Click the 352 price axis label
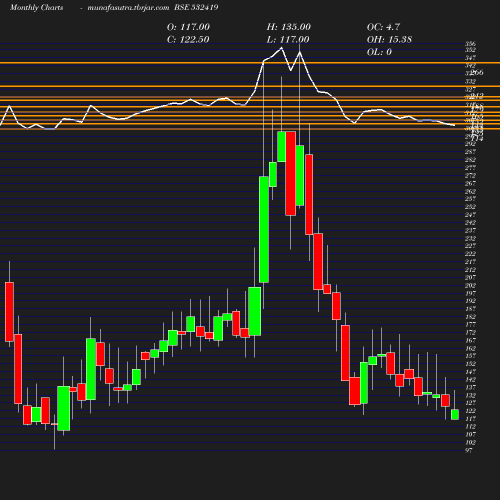Screen dimensions: 500x500 (470, 50)
